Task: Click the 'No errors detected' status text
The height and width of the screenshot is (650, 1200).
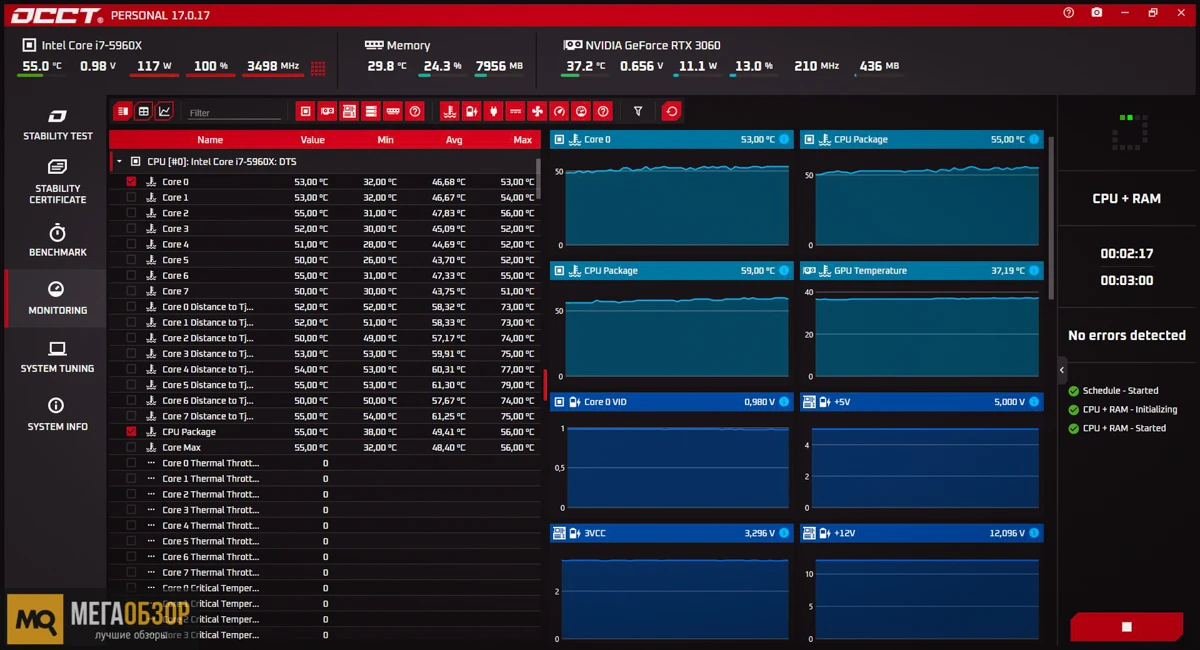Action: [1126, 335]
